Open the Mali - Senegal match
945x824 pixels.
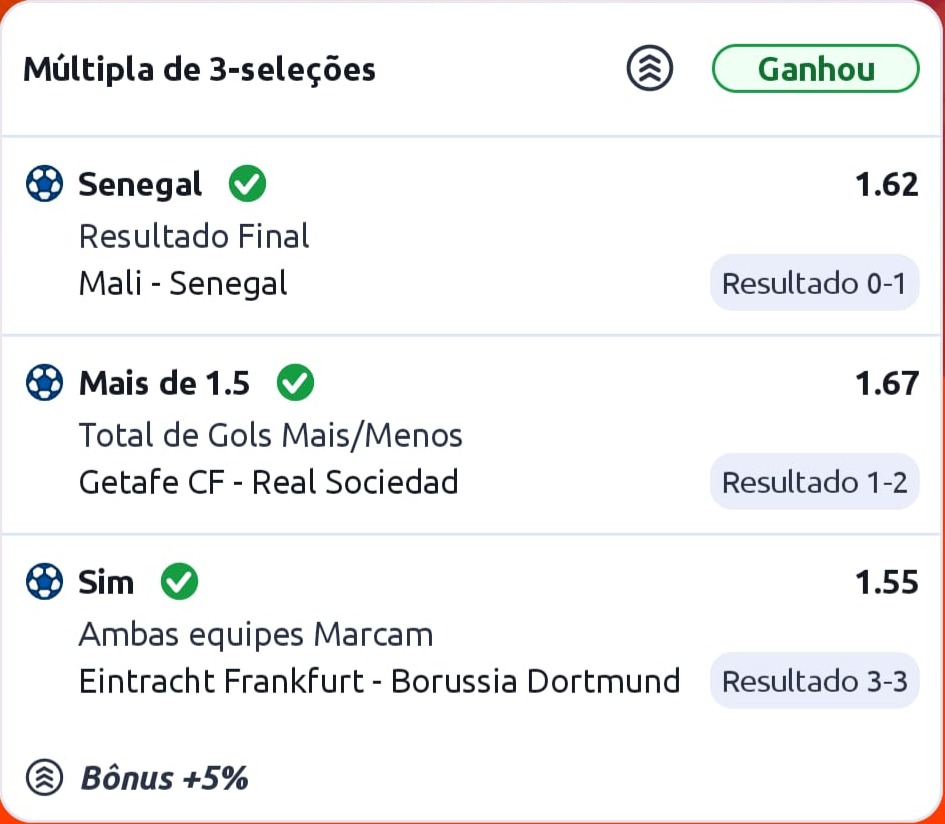(x=183, y=284)
